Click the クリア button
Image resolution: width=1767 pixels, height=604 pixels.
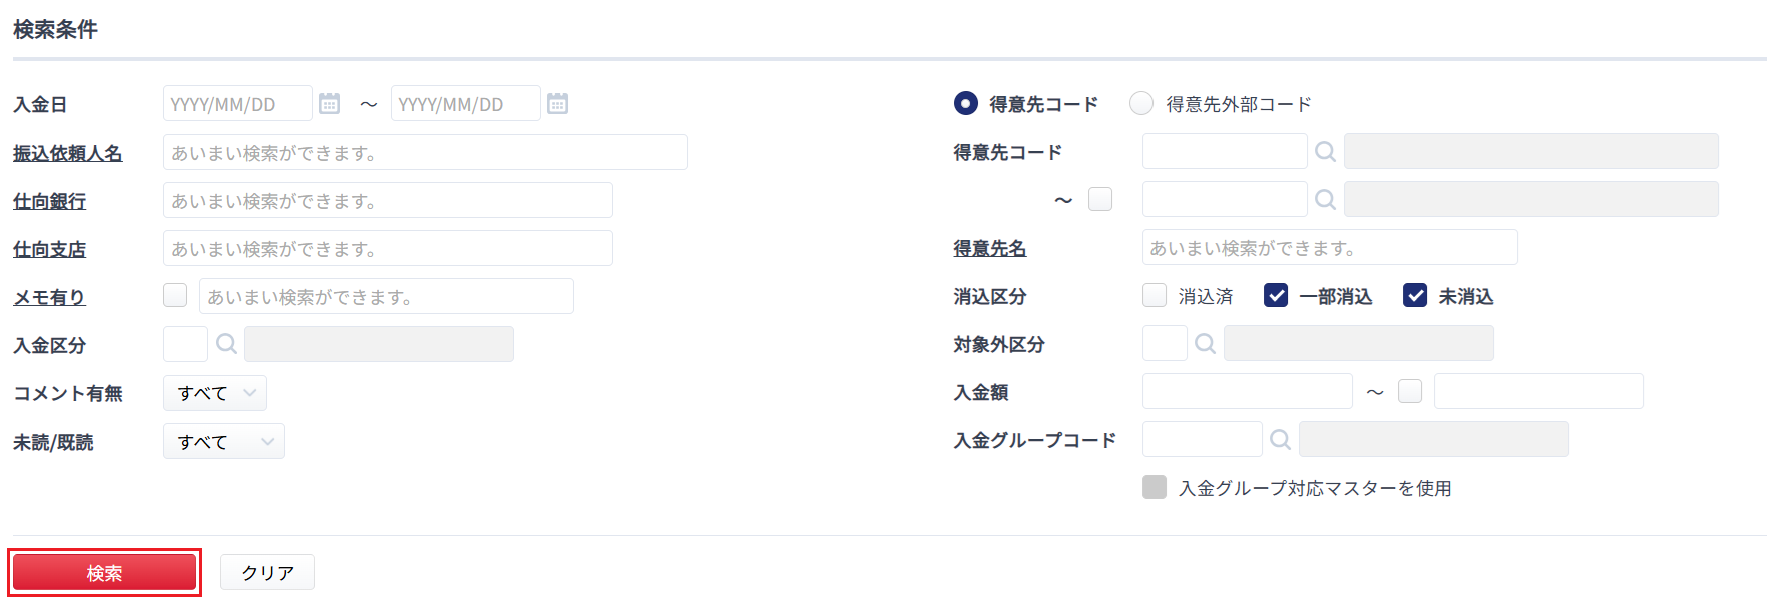point(267,572)
